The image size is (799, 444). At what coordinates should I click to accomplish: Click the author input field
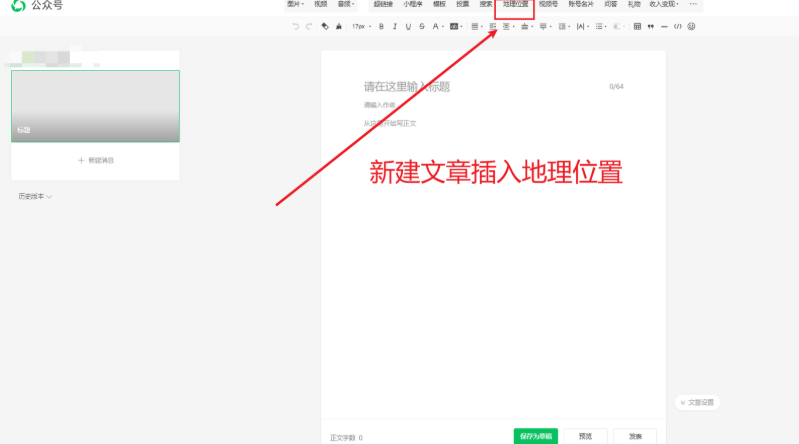pos(379,105)
